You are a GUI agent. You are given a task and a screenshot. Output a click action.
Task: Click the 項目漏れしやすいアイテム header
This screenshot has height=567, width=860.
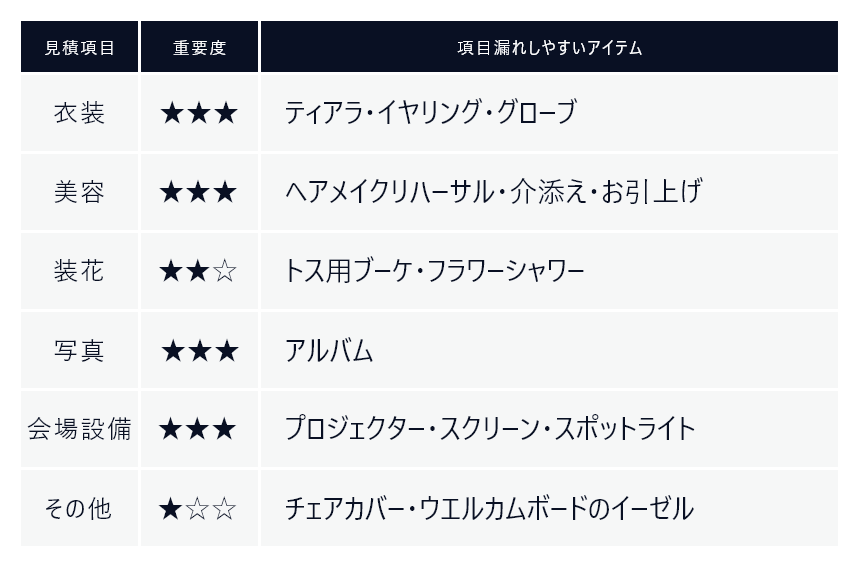point(549,47)
